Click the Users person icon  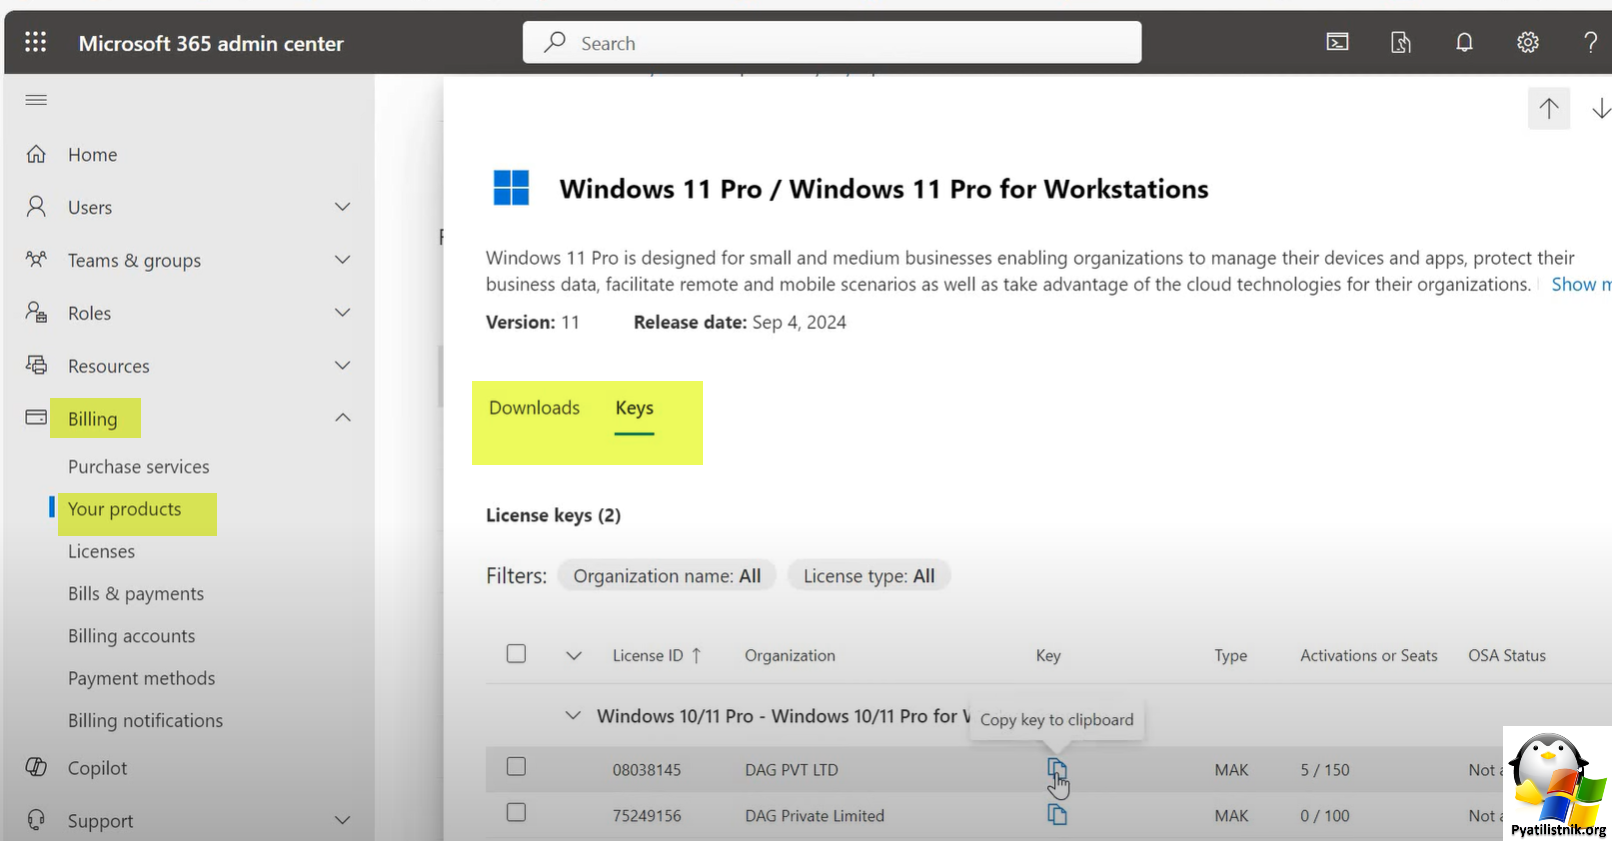36,207
